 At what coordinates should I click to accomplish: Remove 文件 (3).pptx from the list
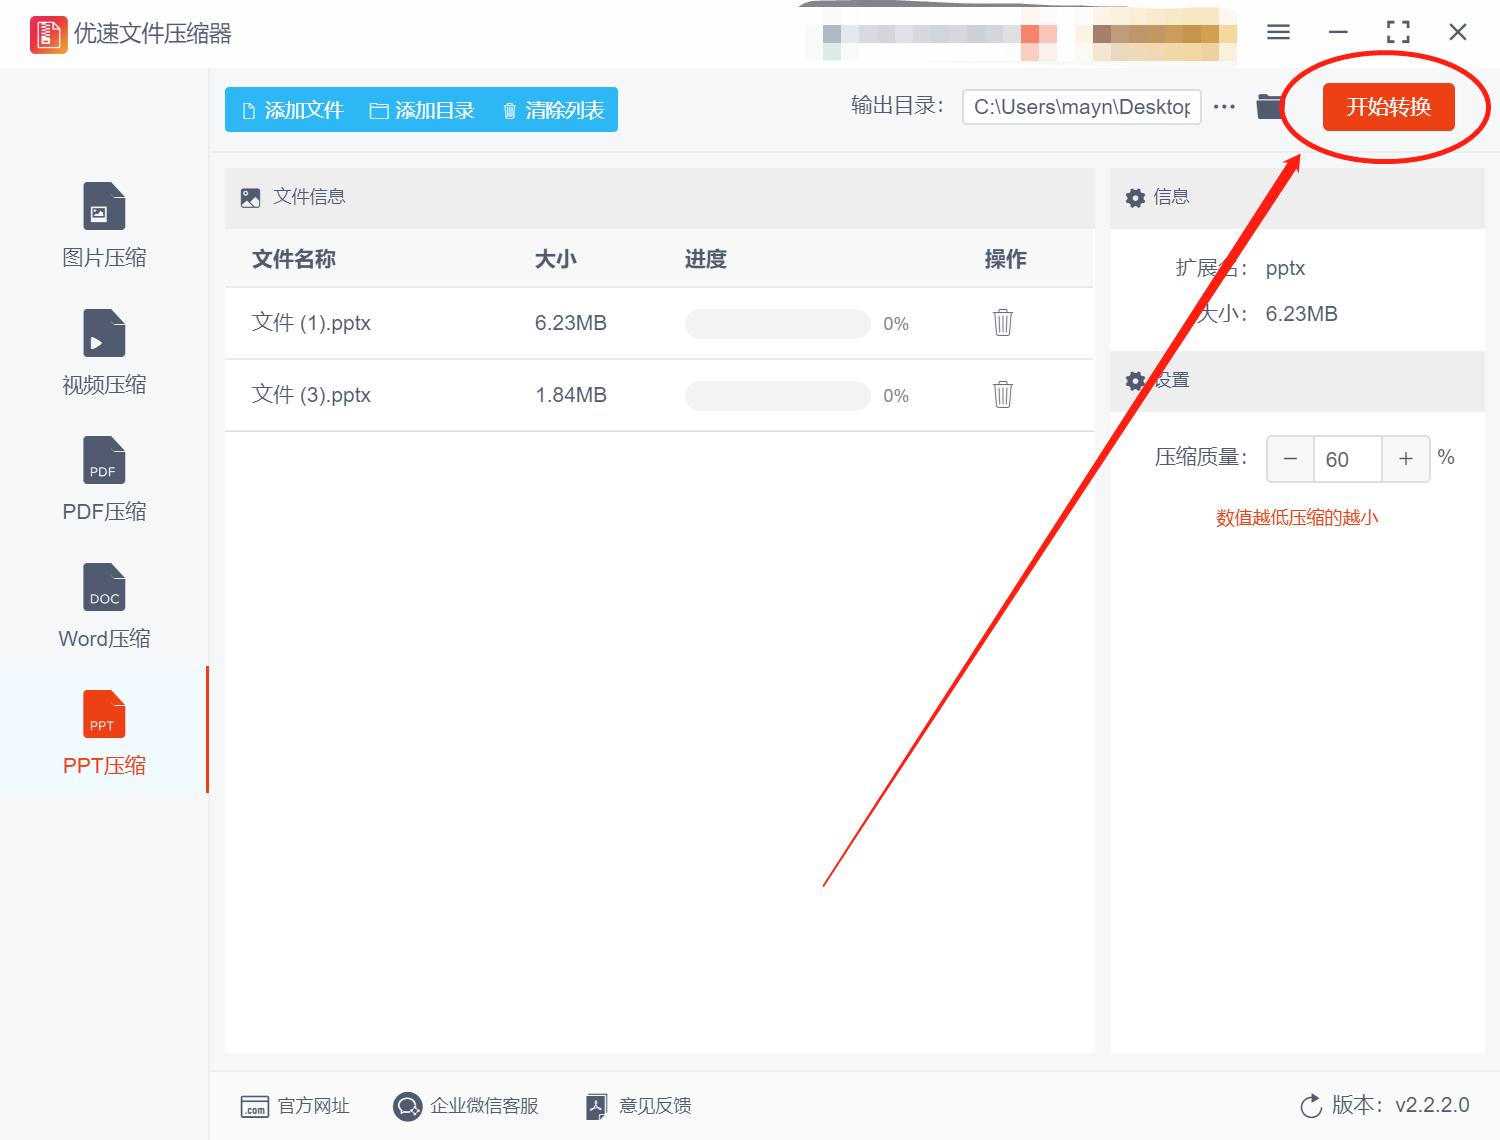1002,394
